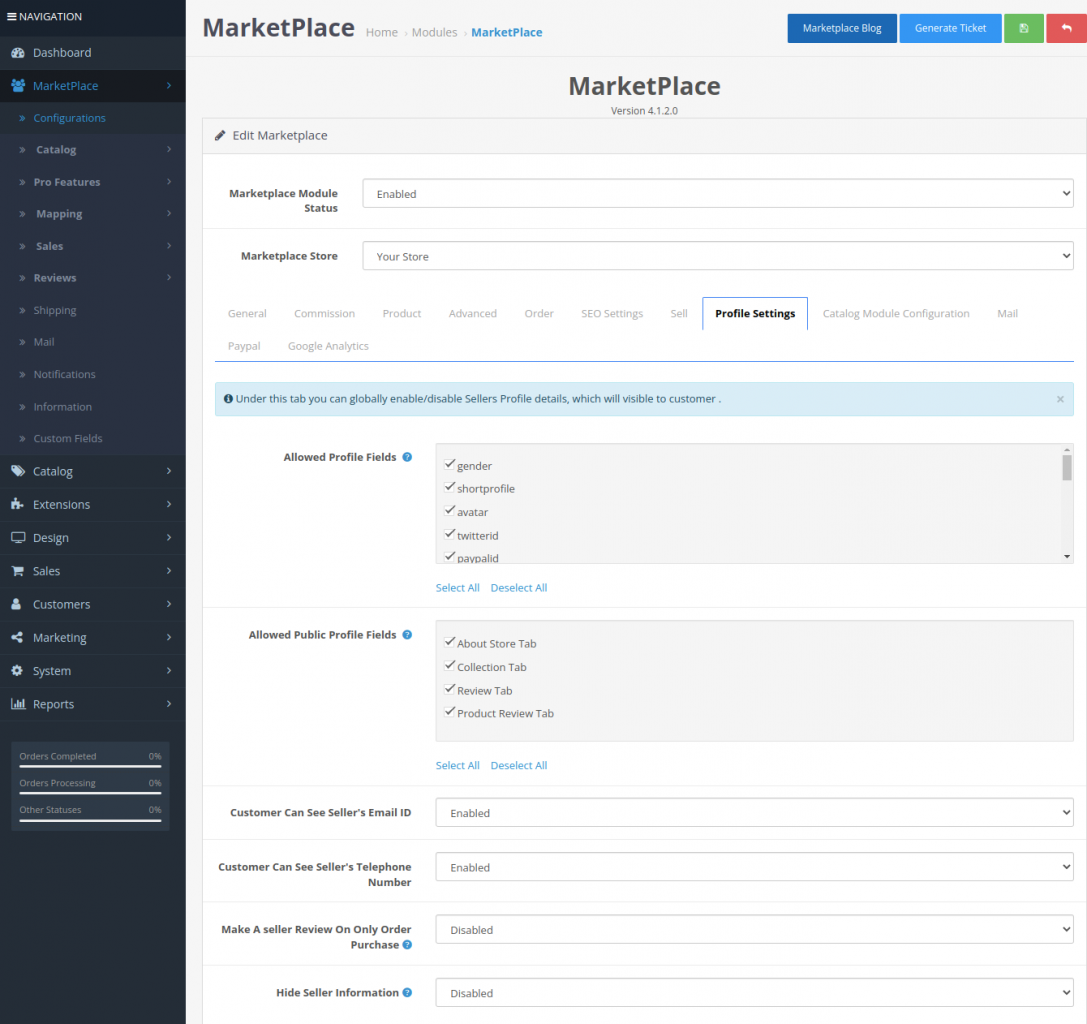Click help icon beside Allowed Profile Fields

coord(407,457)
